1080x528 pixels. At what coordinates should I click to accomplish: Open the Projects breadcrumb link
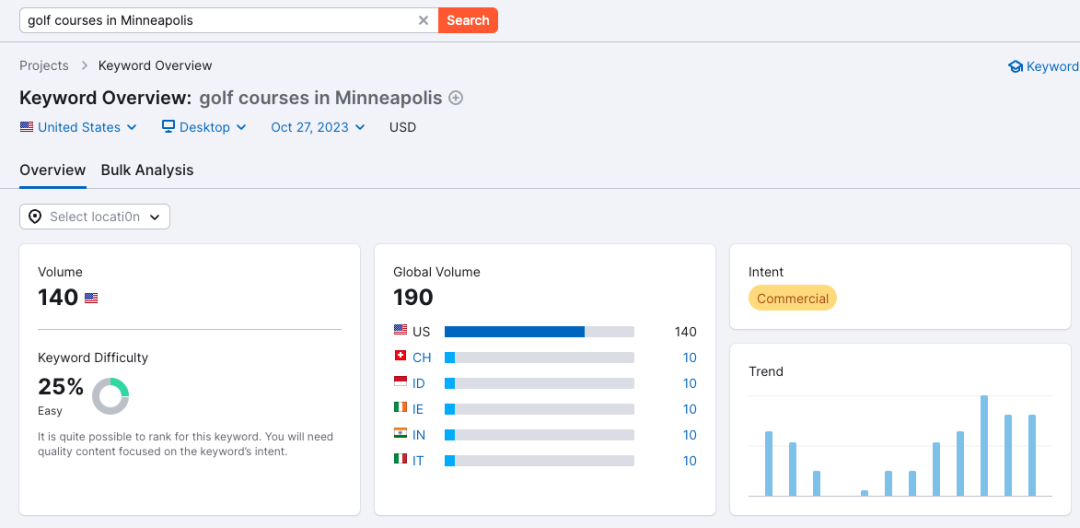point(44,66)
